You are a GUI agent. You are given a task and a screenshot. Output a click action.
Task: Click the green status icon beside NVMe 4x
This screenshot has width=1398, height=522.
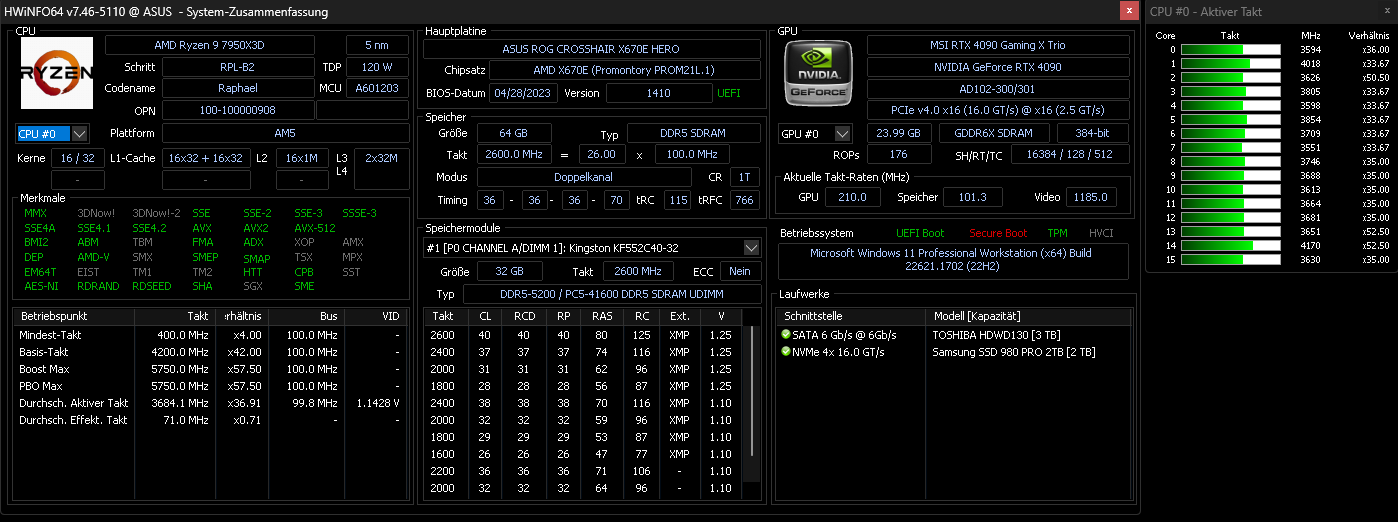(x=786, y=352)
